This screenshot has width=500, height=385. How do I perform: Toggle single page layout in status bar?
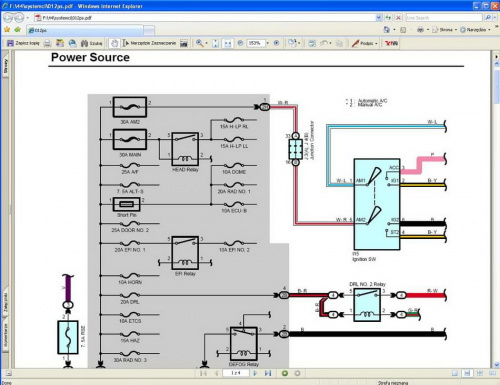(455, 373)
